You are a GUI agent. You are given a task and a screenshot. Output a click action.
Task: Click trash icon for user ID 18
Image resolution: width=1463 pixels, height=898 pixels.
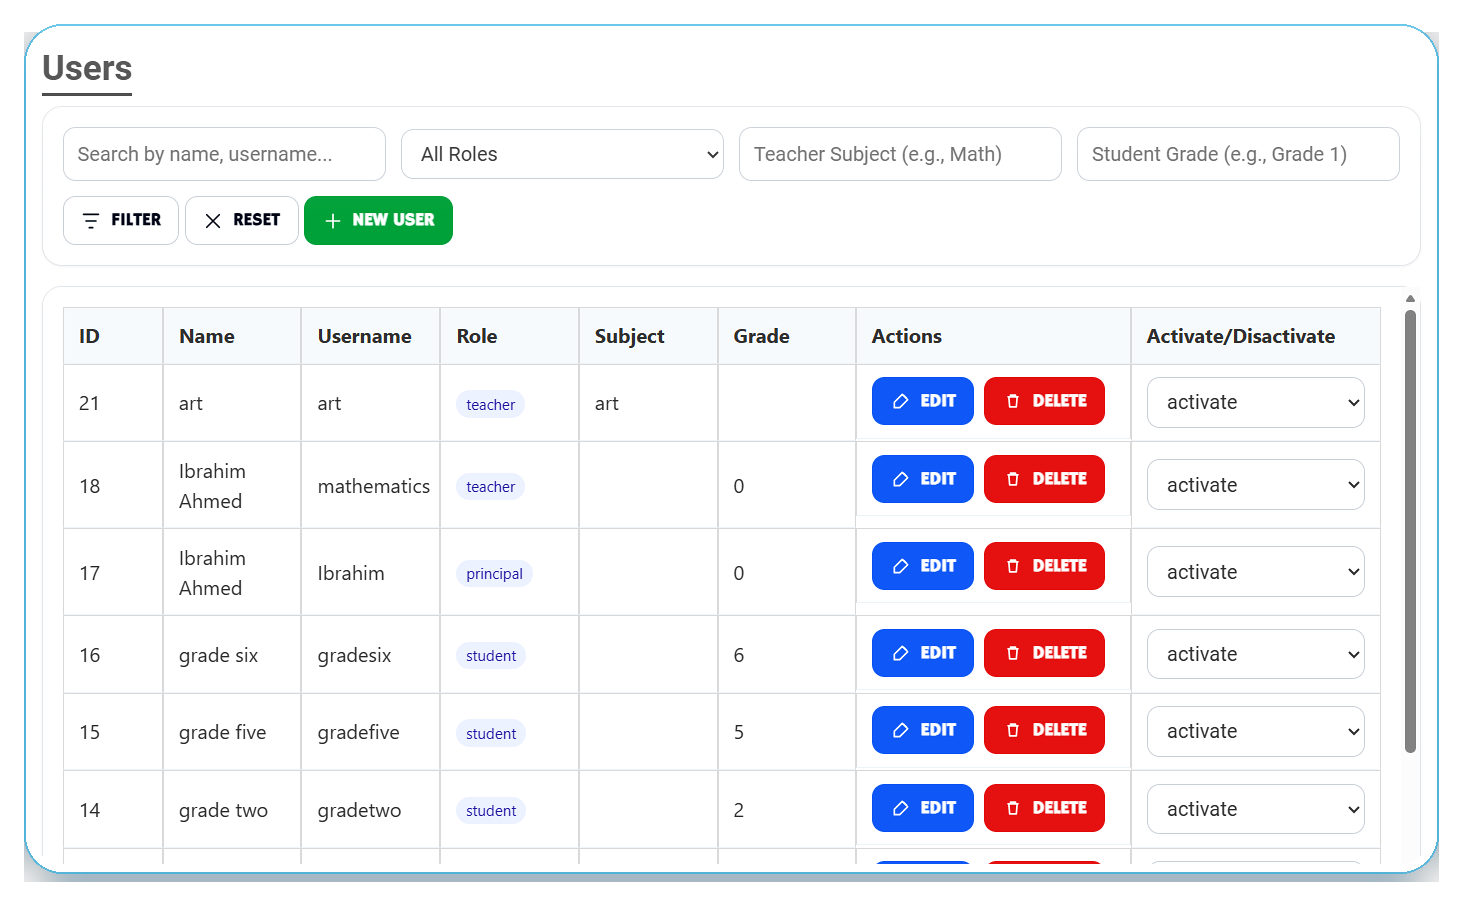pos(1013,479)
